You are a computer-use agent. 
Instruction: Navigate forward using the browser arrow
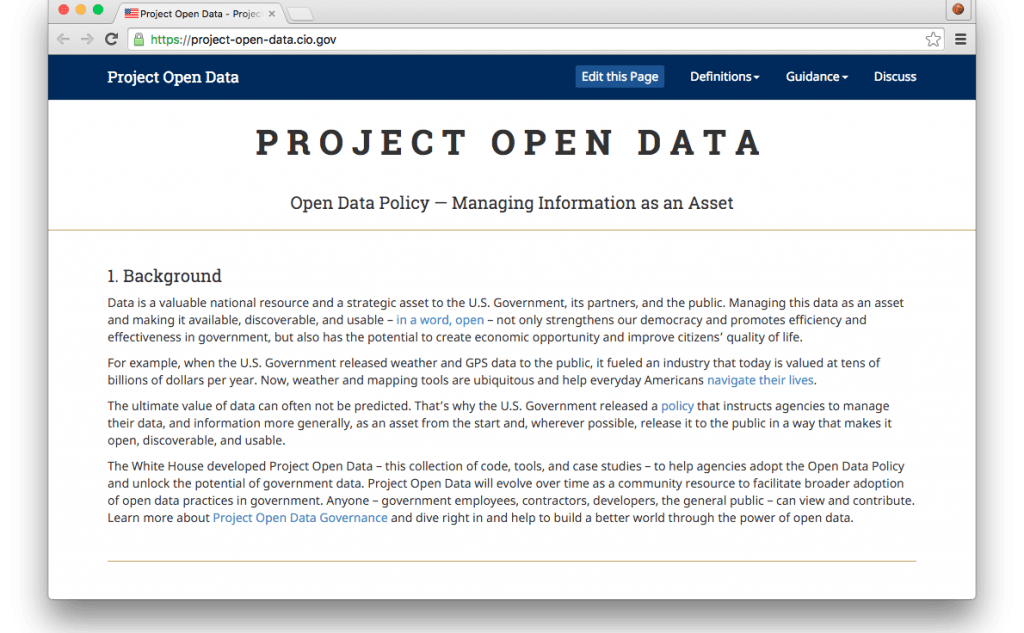click(86, 39)
